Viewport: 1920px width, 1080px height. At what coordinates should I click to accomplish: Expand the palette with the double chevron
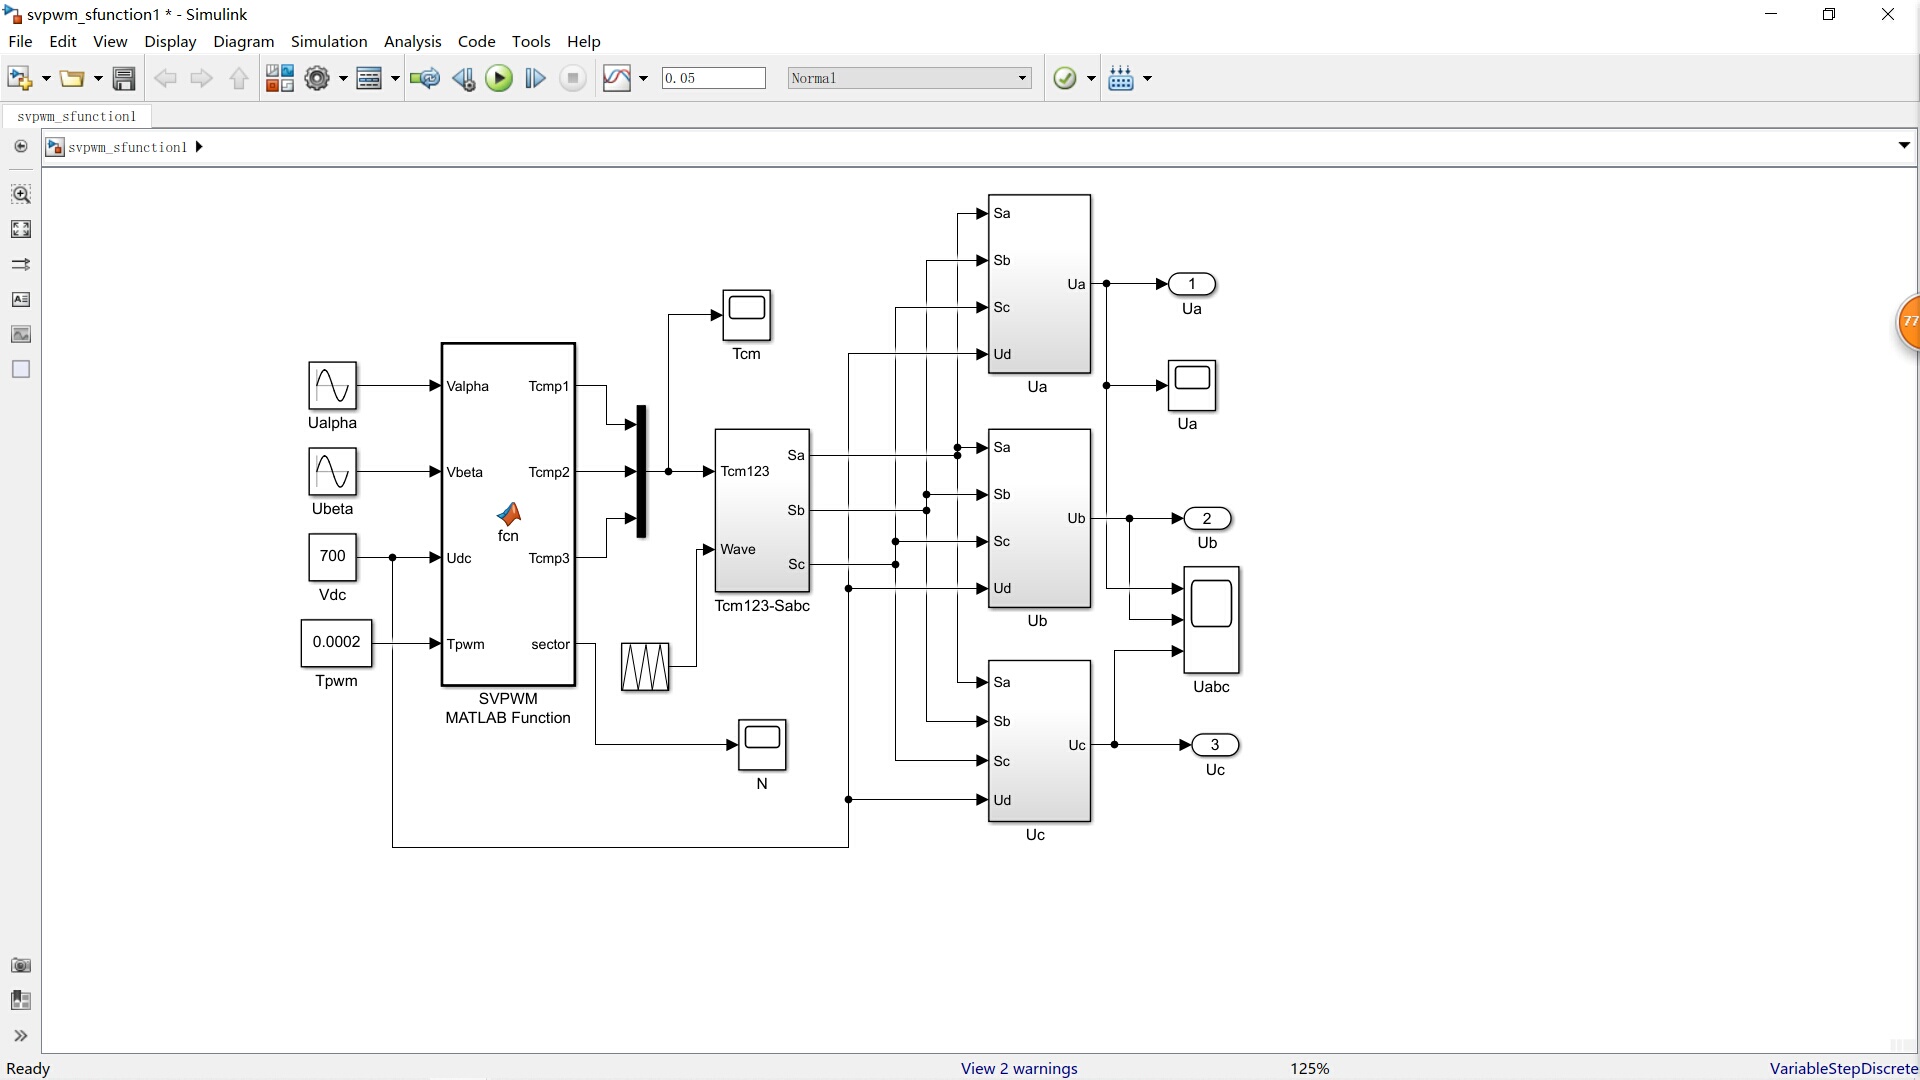(x=21, y=1035)
